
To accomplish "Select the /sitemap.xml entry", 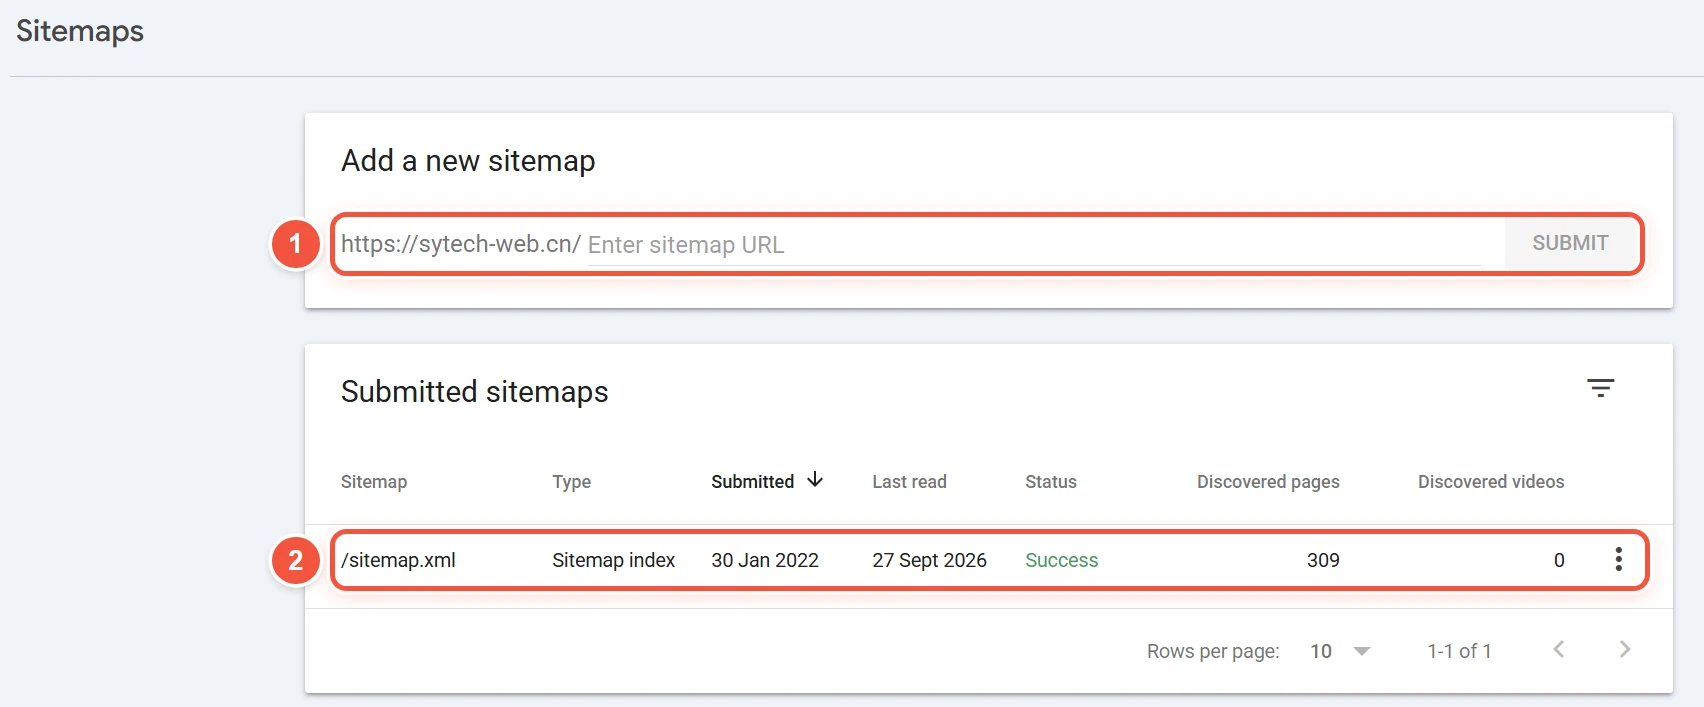I will [x=398, y=560].
